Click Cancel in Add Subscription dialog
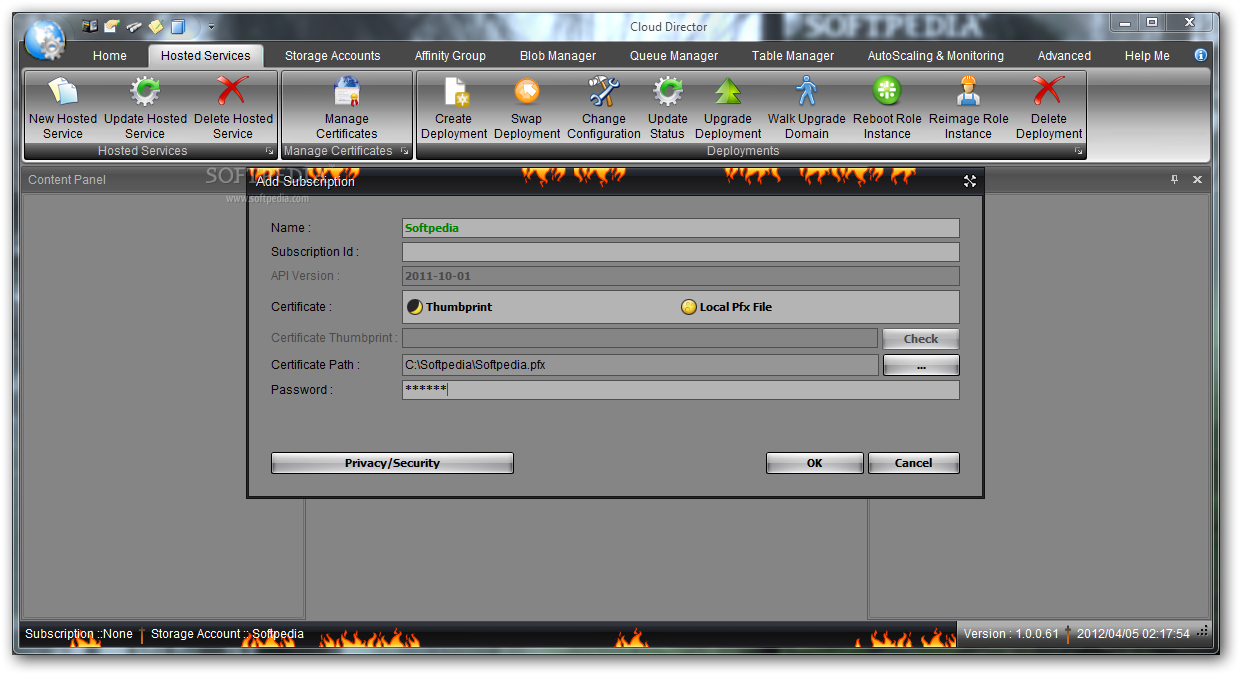This screenshot has width=1240, height=675. pyautogui.click(x=914, y=463)
